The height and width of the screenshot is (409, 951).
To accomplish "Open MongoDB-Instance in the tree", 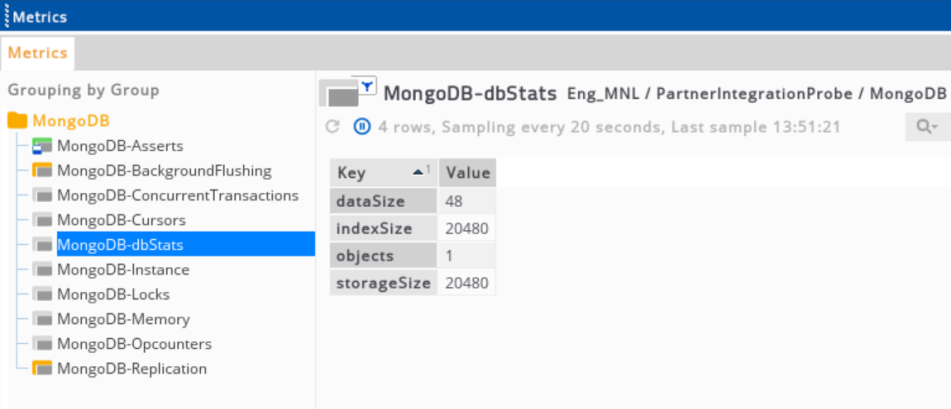I will 123,270.
